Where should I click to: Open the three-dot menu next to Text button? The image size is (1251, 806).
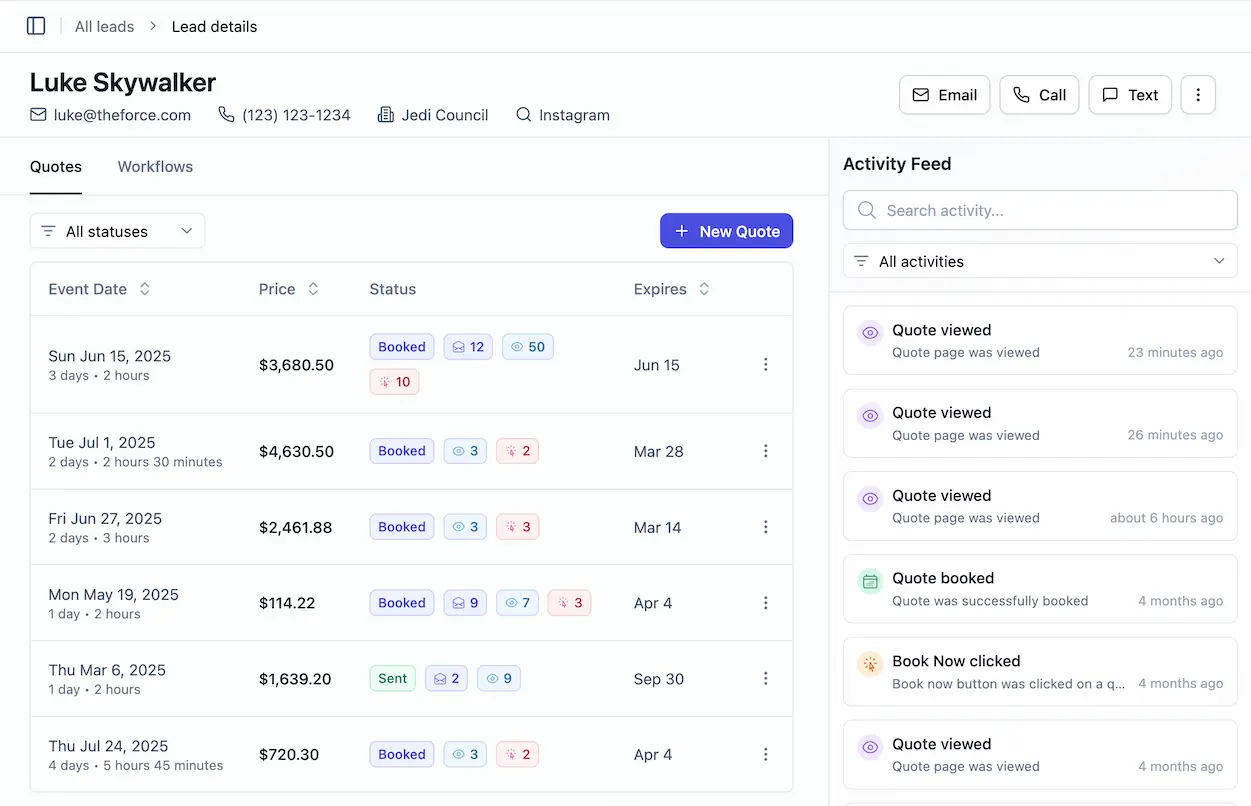1198,94
